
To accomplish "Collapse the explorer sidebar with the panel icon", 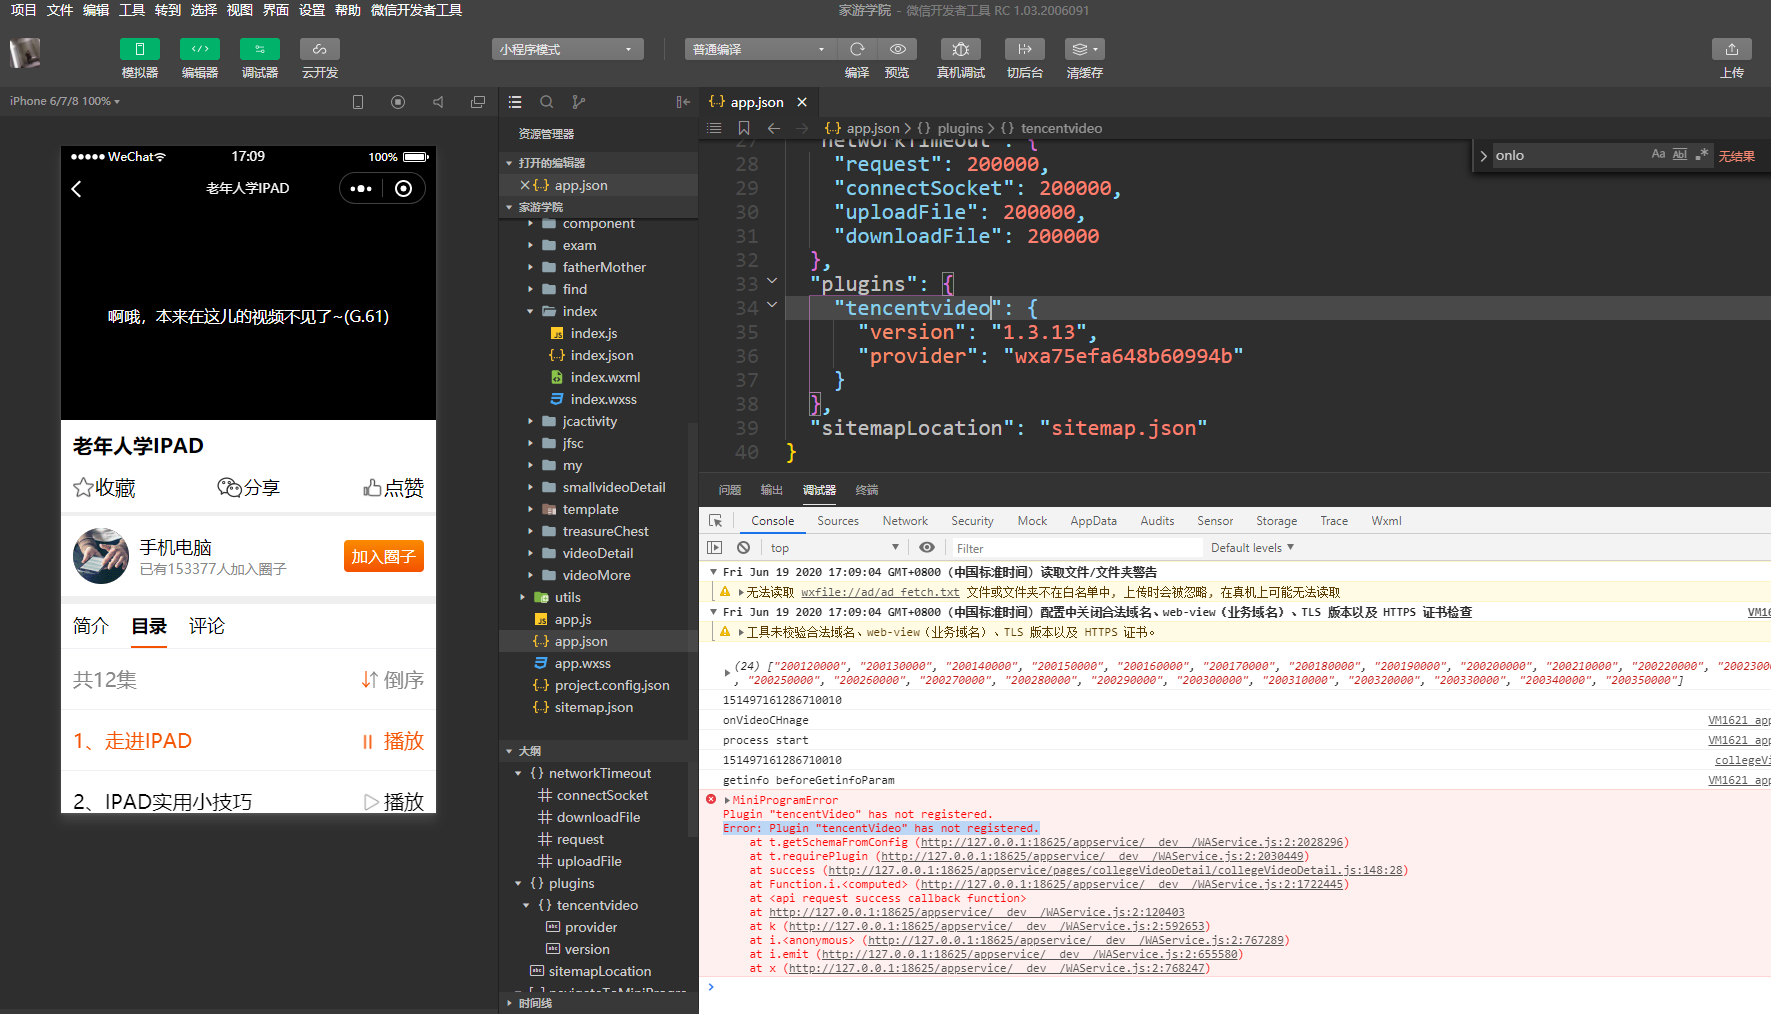I will 683,102.
